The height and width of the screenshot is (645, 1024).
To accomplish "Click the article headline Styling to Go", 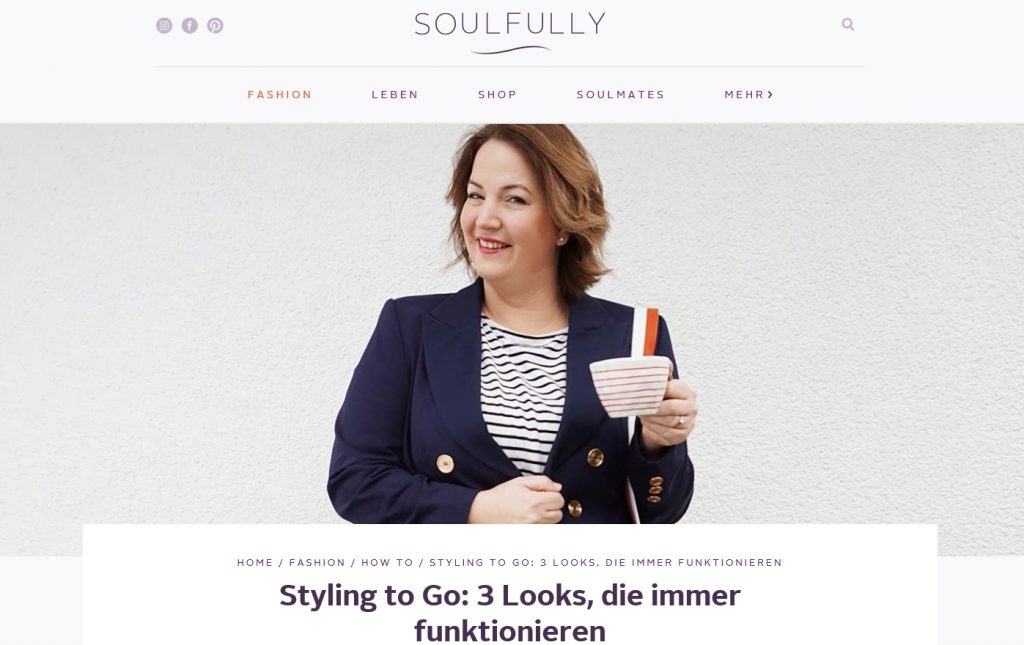I will (x=509, y=612).
